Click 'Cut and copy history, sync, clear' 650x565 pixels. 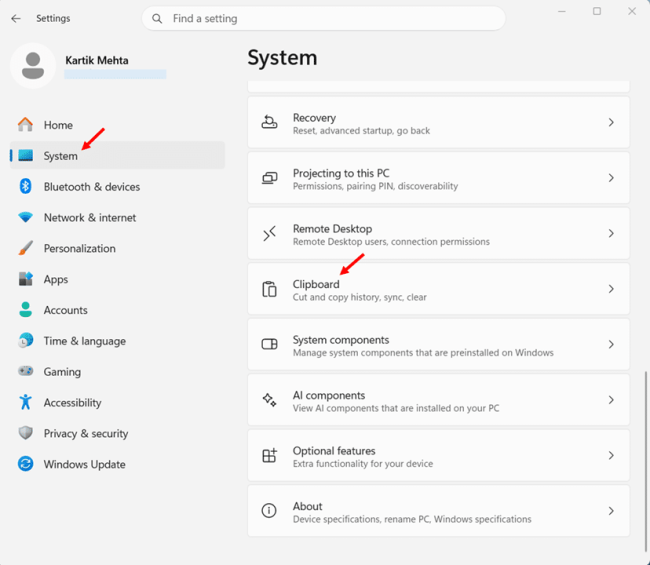[359, 297]
